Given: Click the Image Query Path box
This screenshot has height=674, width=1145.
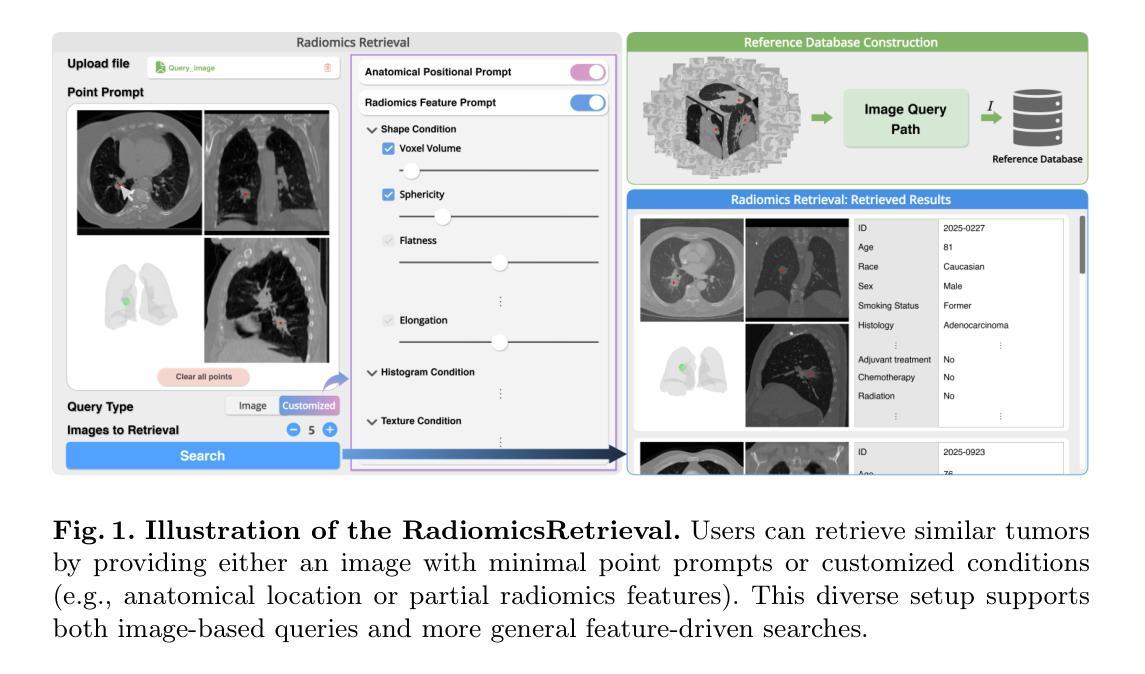Looking at the screenshot, I should tap(905, 118).
